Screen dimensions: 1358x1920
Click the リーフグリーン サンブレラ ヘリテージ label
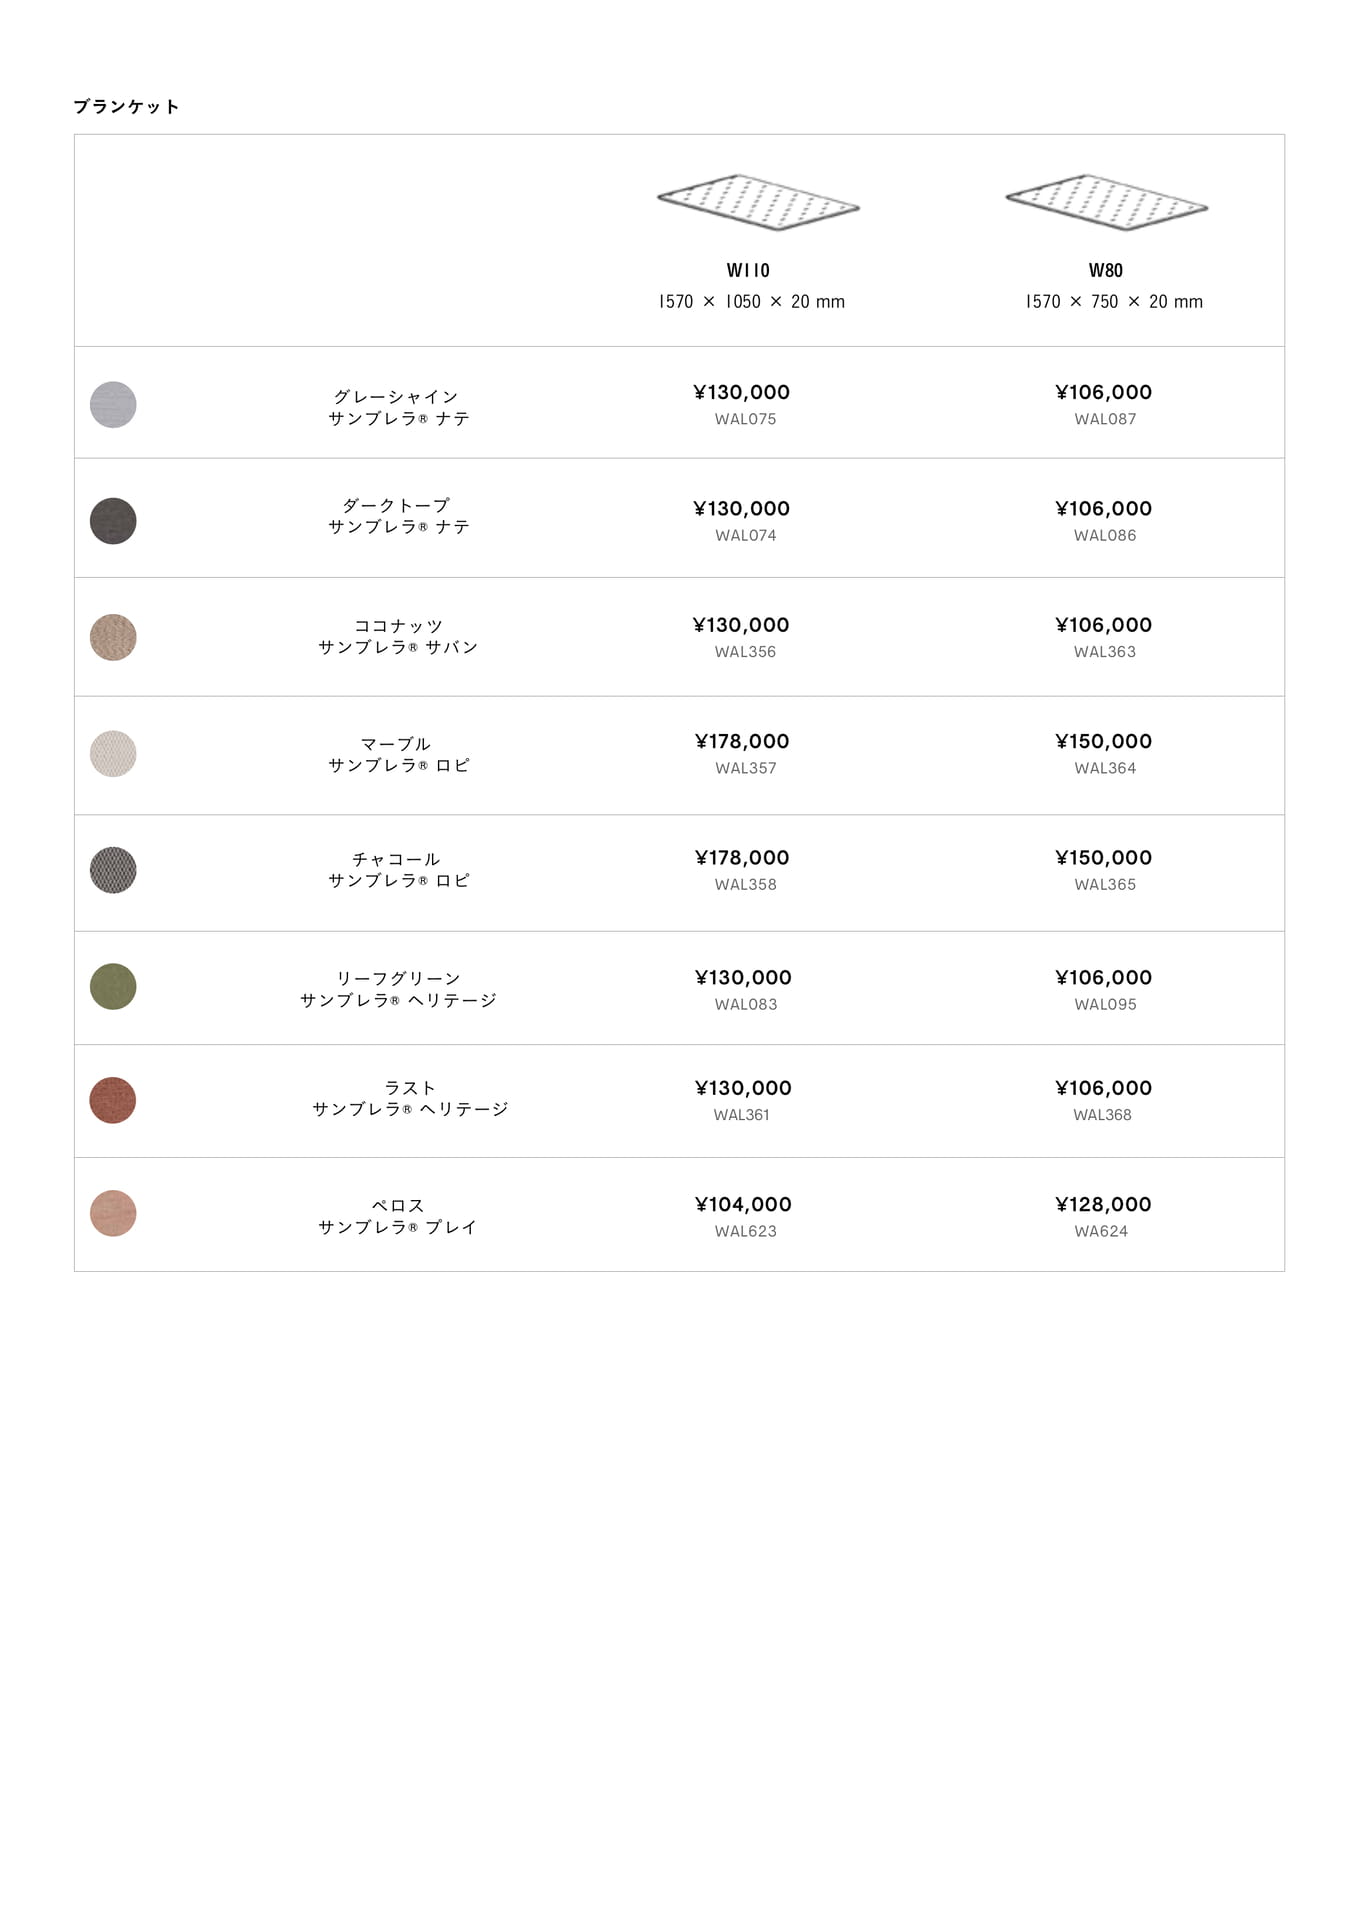click(x=398, y=989)
